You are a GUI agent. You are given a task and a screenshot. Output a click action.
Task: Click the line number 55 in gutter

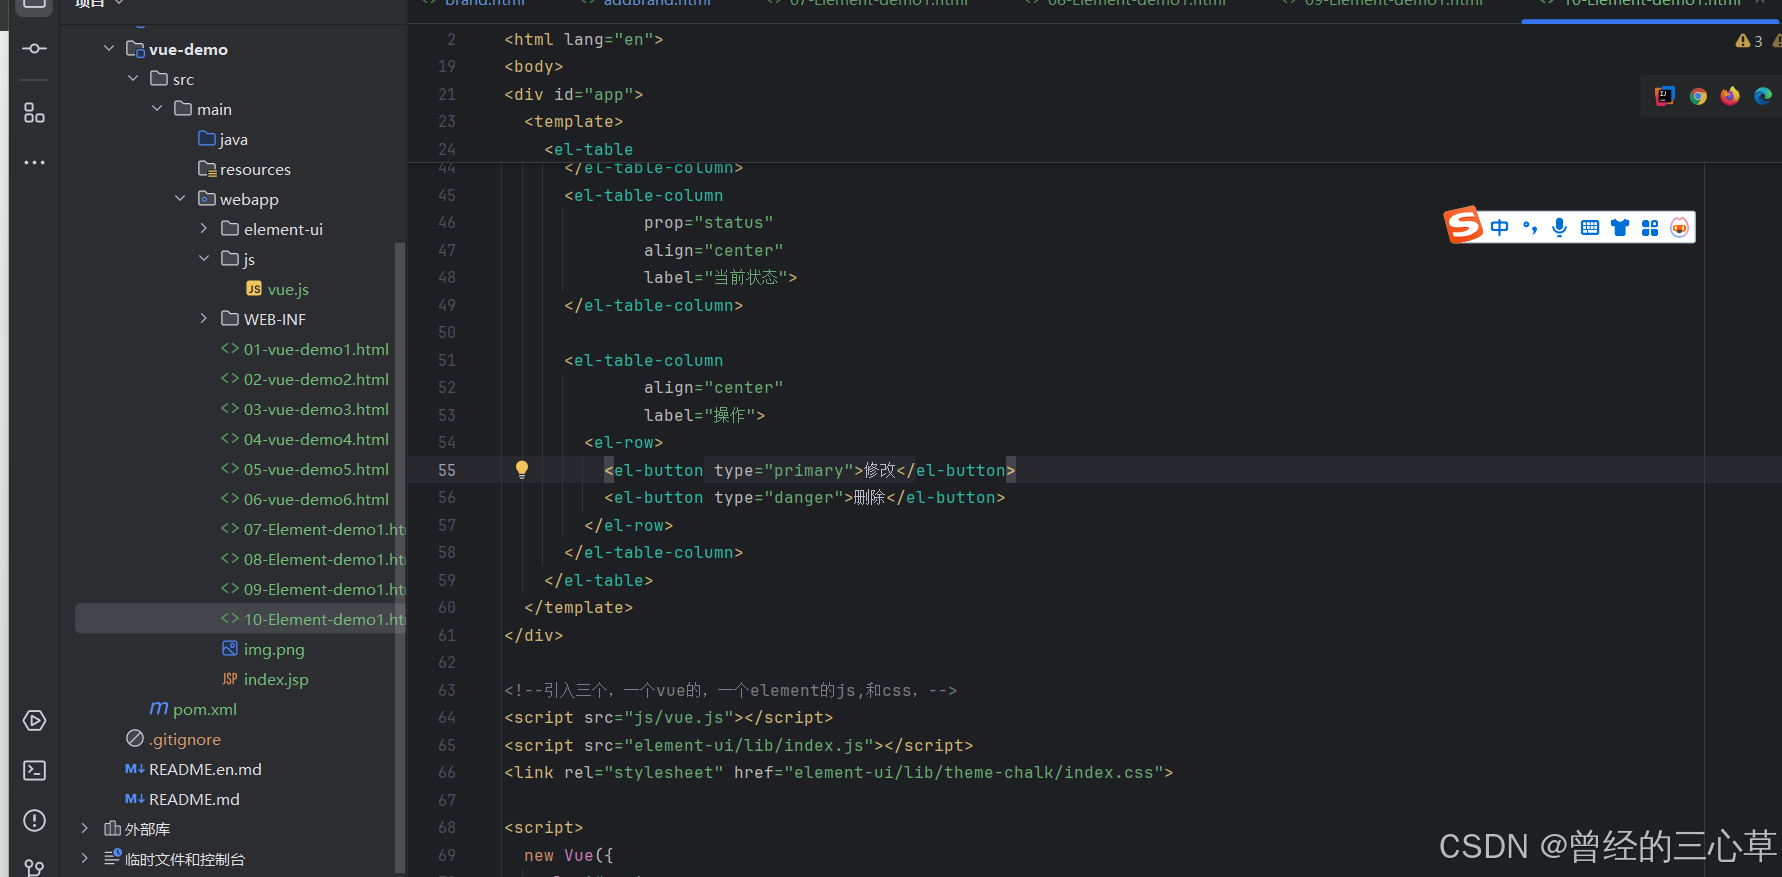pos(446,470)
